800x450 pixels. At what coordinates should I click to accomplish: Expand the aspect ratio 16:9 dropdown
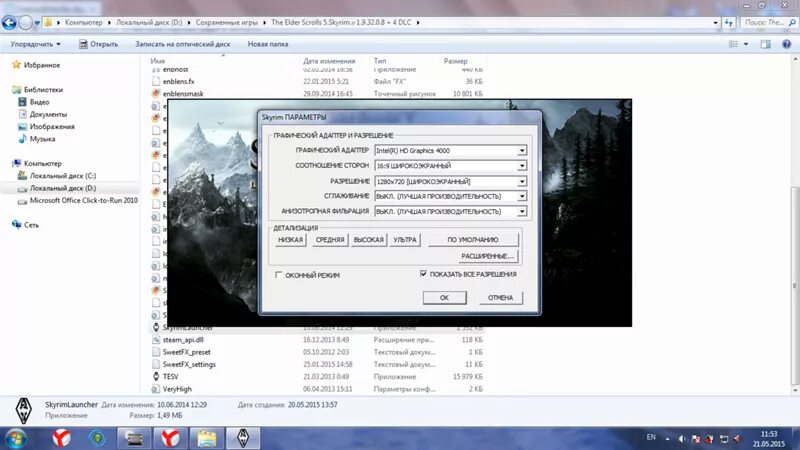coord(451,166)
